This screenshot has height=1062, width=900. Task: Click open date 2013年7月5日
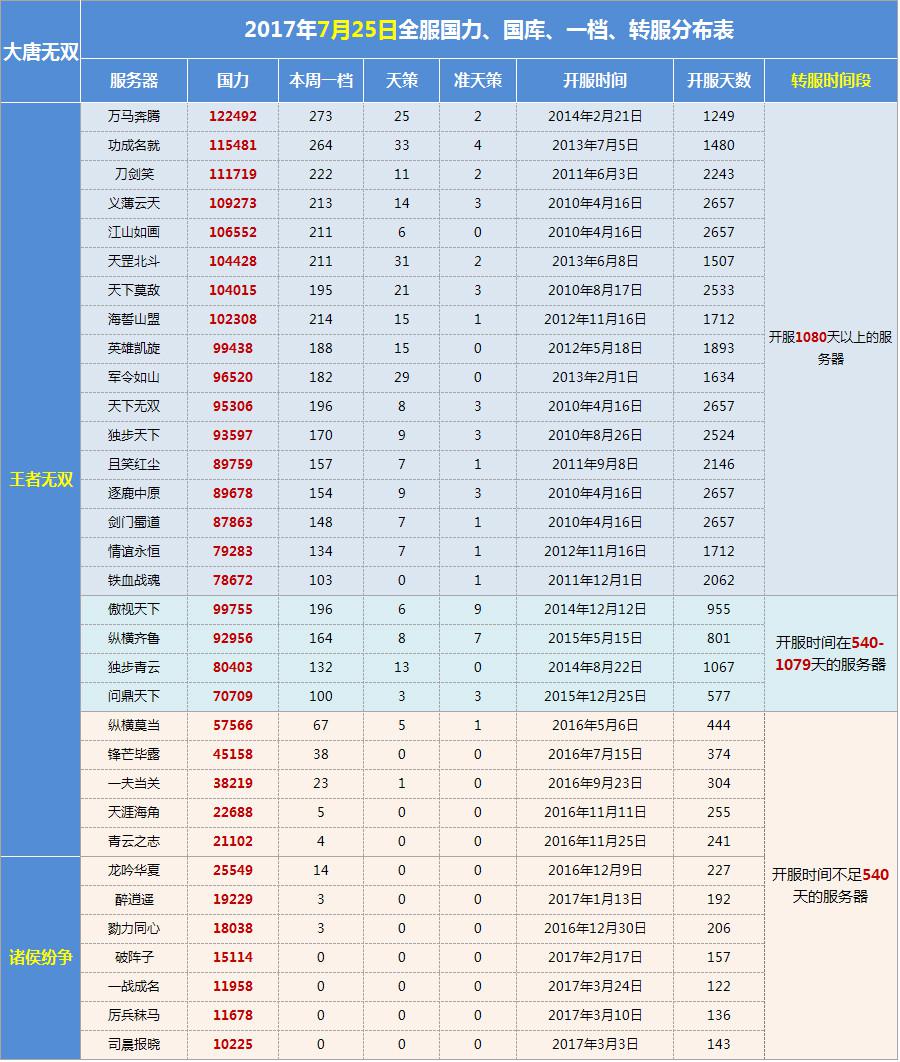(595, 146)
